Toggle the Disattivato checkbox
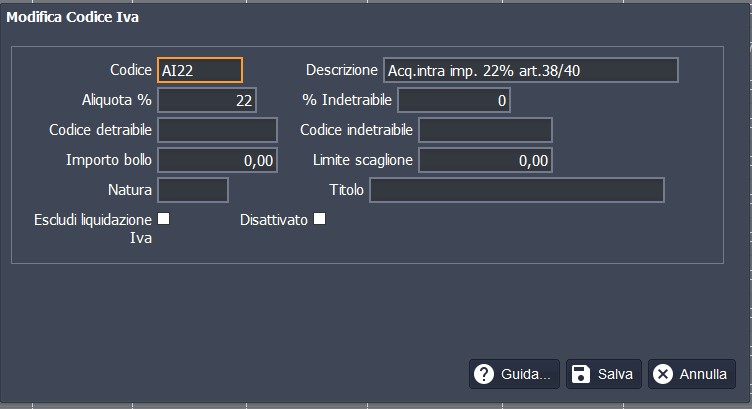This screenshot has width=752, height=409. [x=320, y=219]
